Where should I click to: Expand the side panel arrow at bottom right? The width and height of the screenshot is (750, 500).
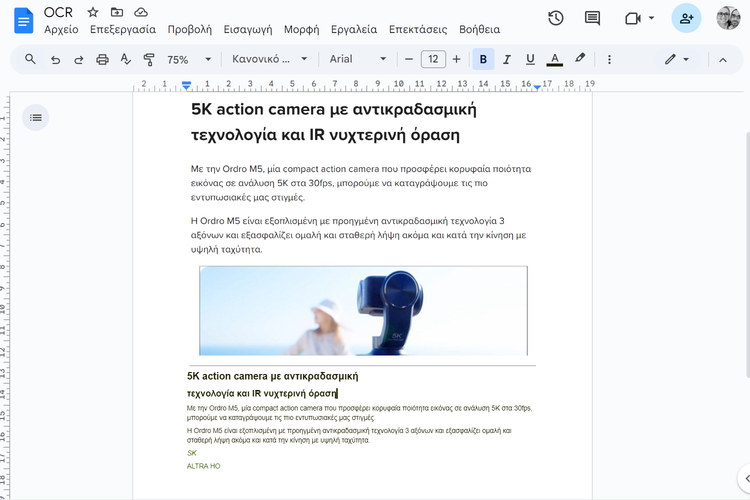[745, 478]
